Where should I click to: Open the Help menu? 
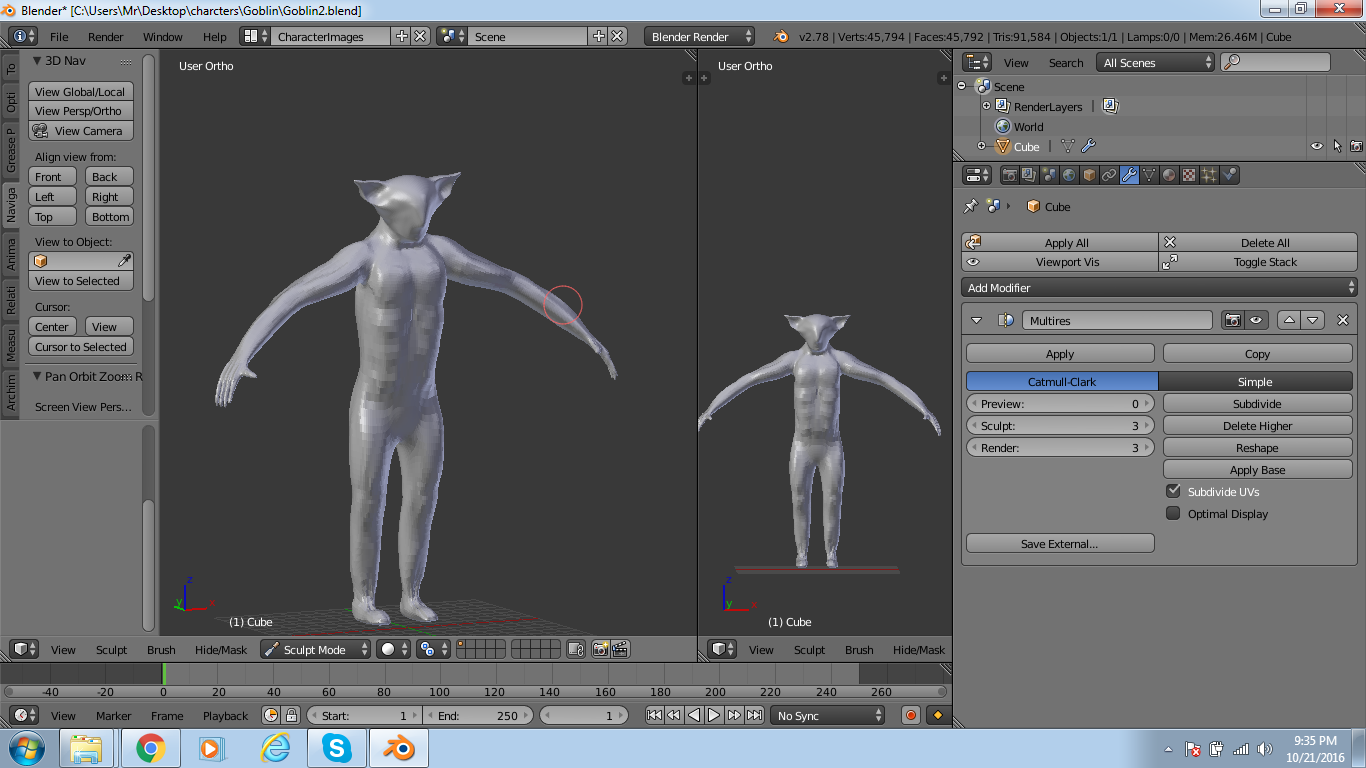215,37
